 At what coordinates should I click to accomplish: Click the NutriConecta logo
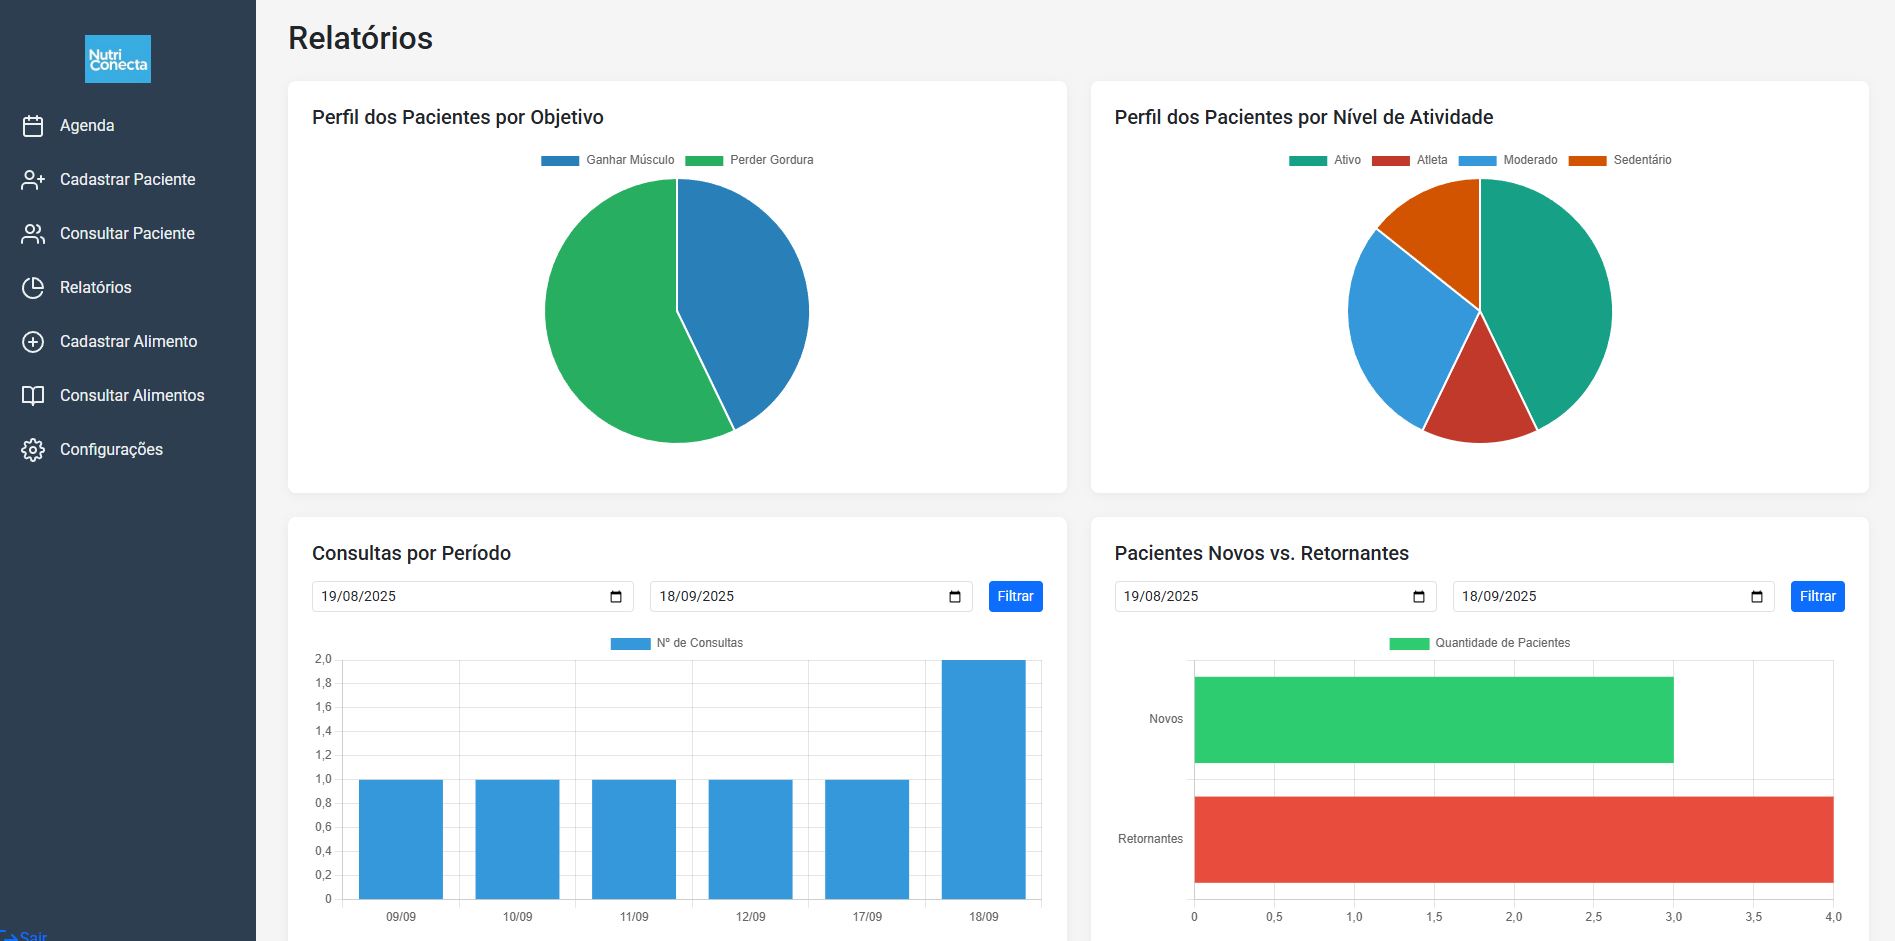pyautogui.click(x=118, y=59)
